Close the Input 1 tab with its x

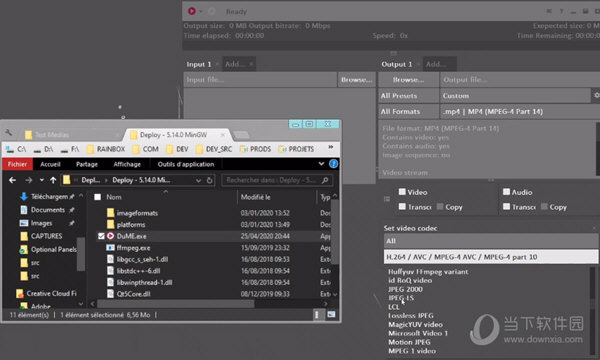[217, 64]
